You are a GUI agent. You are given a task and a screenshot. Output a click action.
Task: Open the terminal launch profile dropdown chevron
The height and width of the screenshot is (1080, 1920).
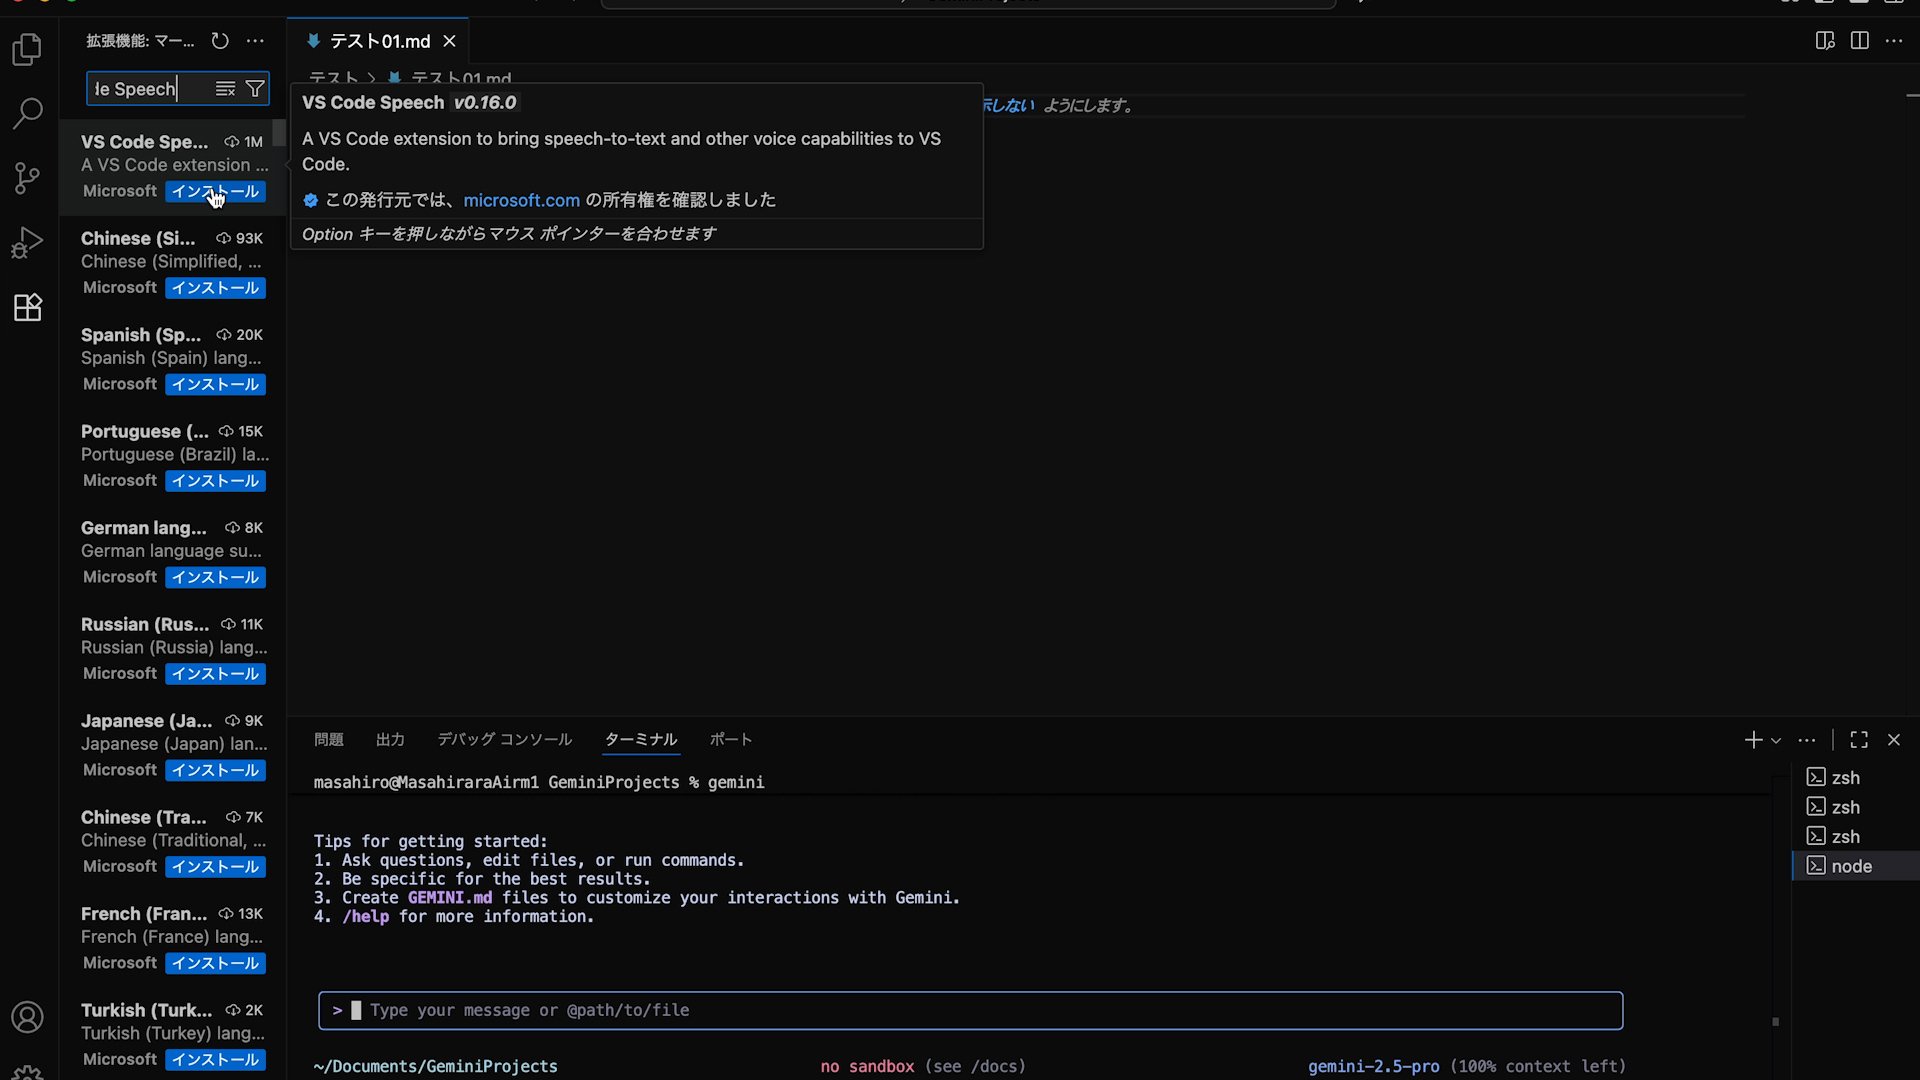point(1775,740)
